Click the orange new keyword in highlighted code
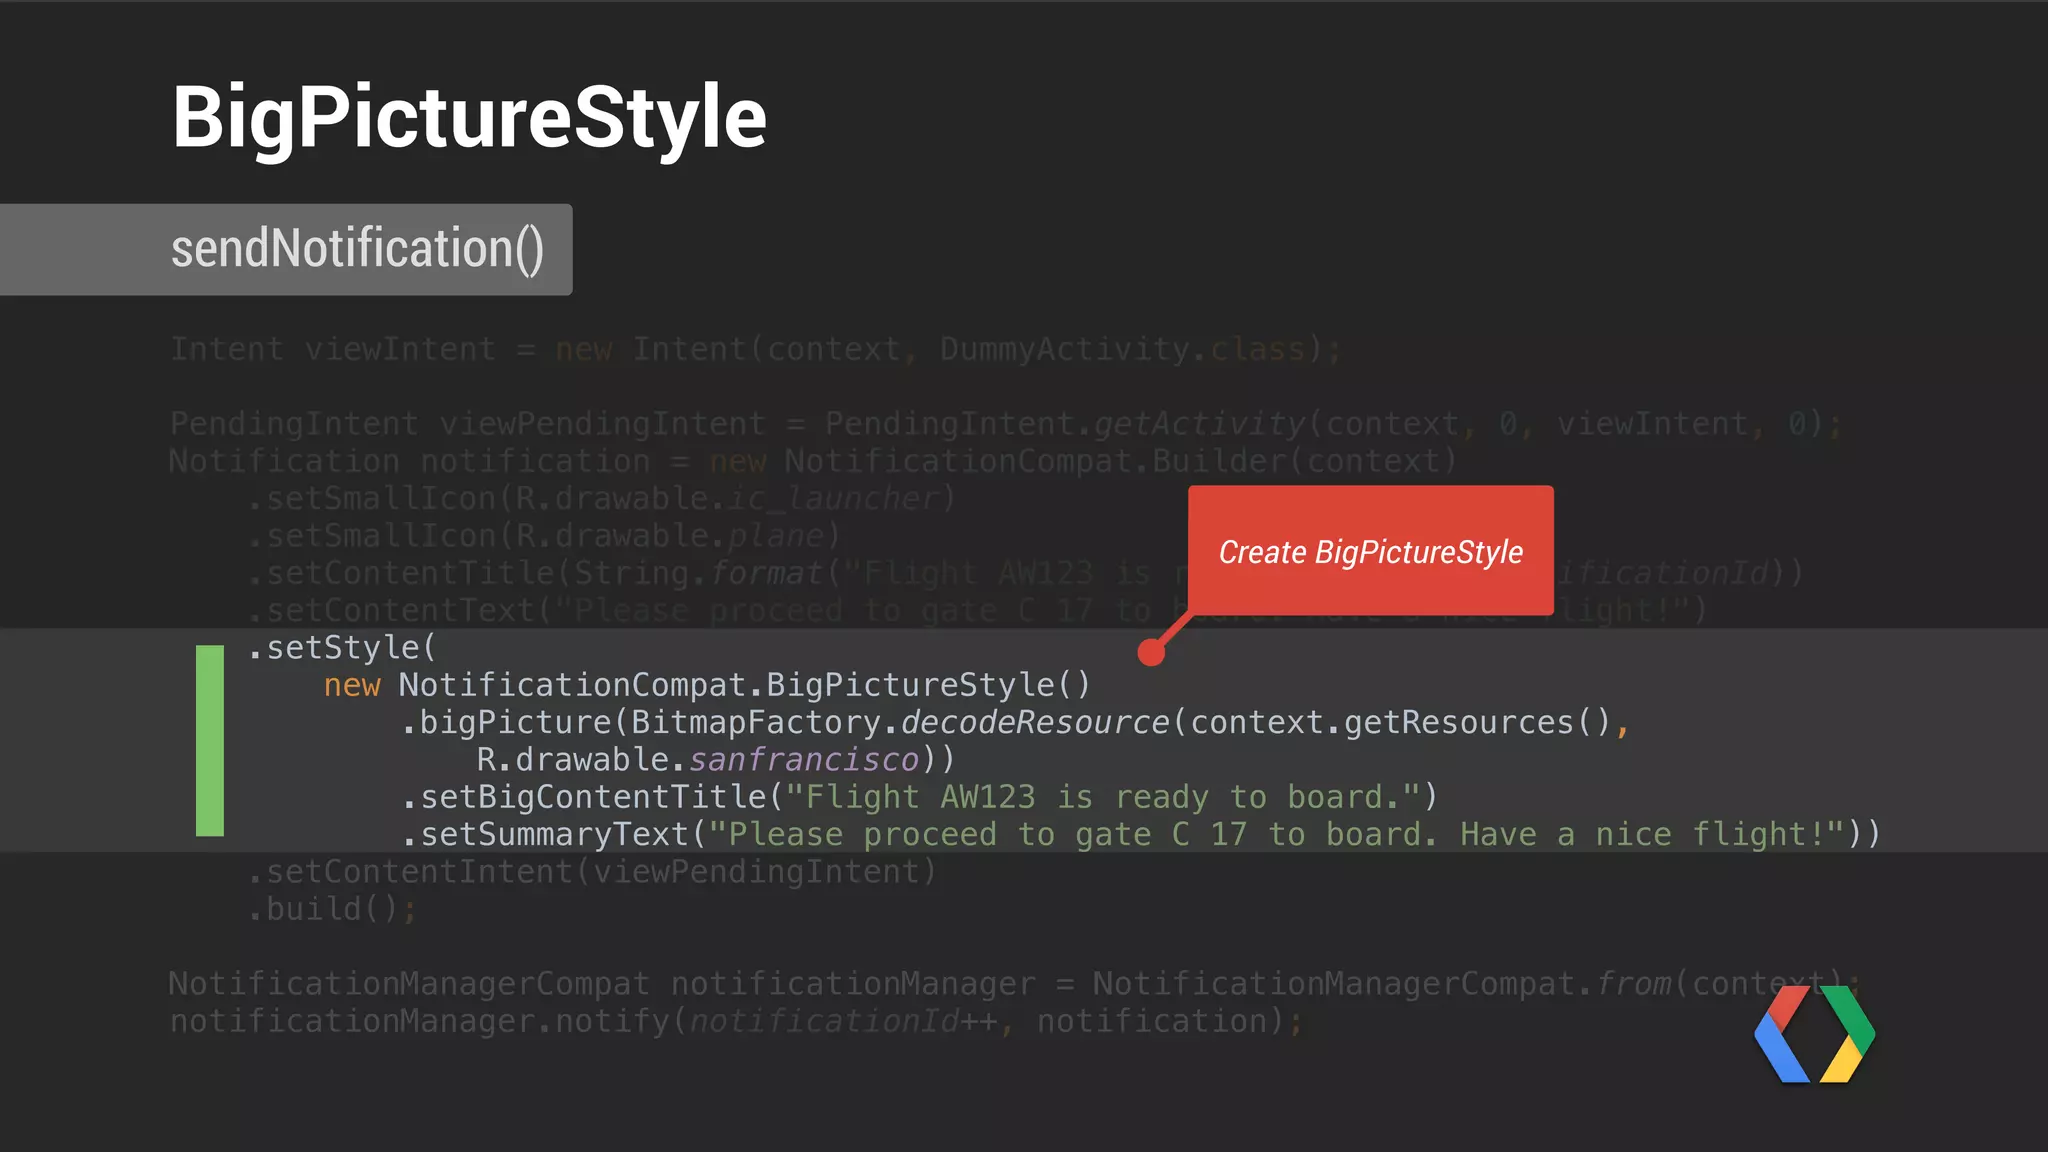2048x1152 pixels. [x=352, y=686]
